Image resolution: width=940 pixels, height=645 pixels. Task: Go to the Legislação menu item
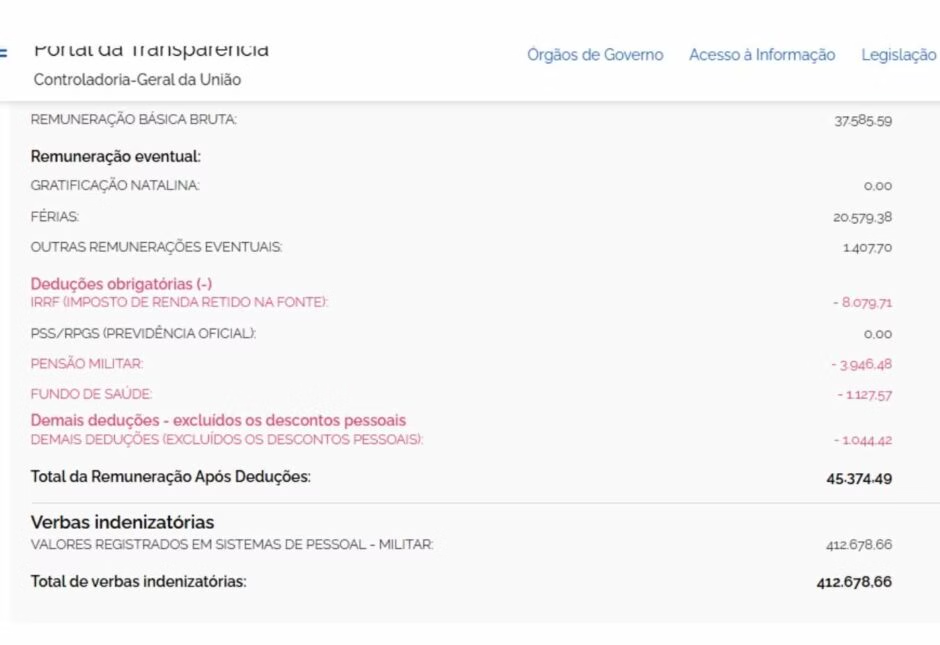(x=898, y=55)
